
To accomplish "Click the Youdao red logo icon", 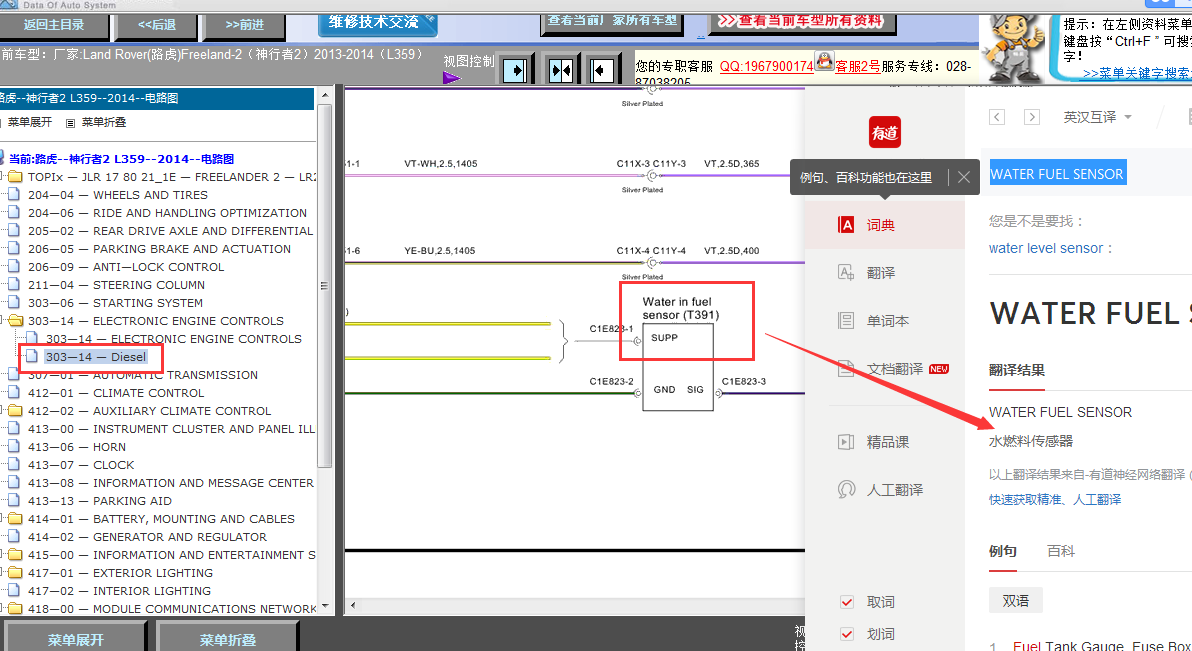I will (884, 132).
